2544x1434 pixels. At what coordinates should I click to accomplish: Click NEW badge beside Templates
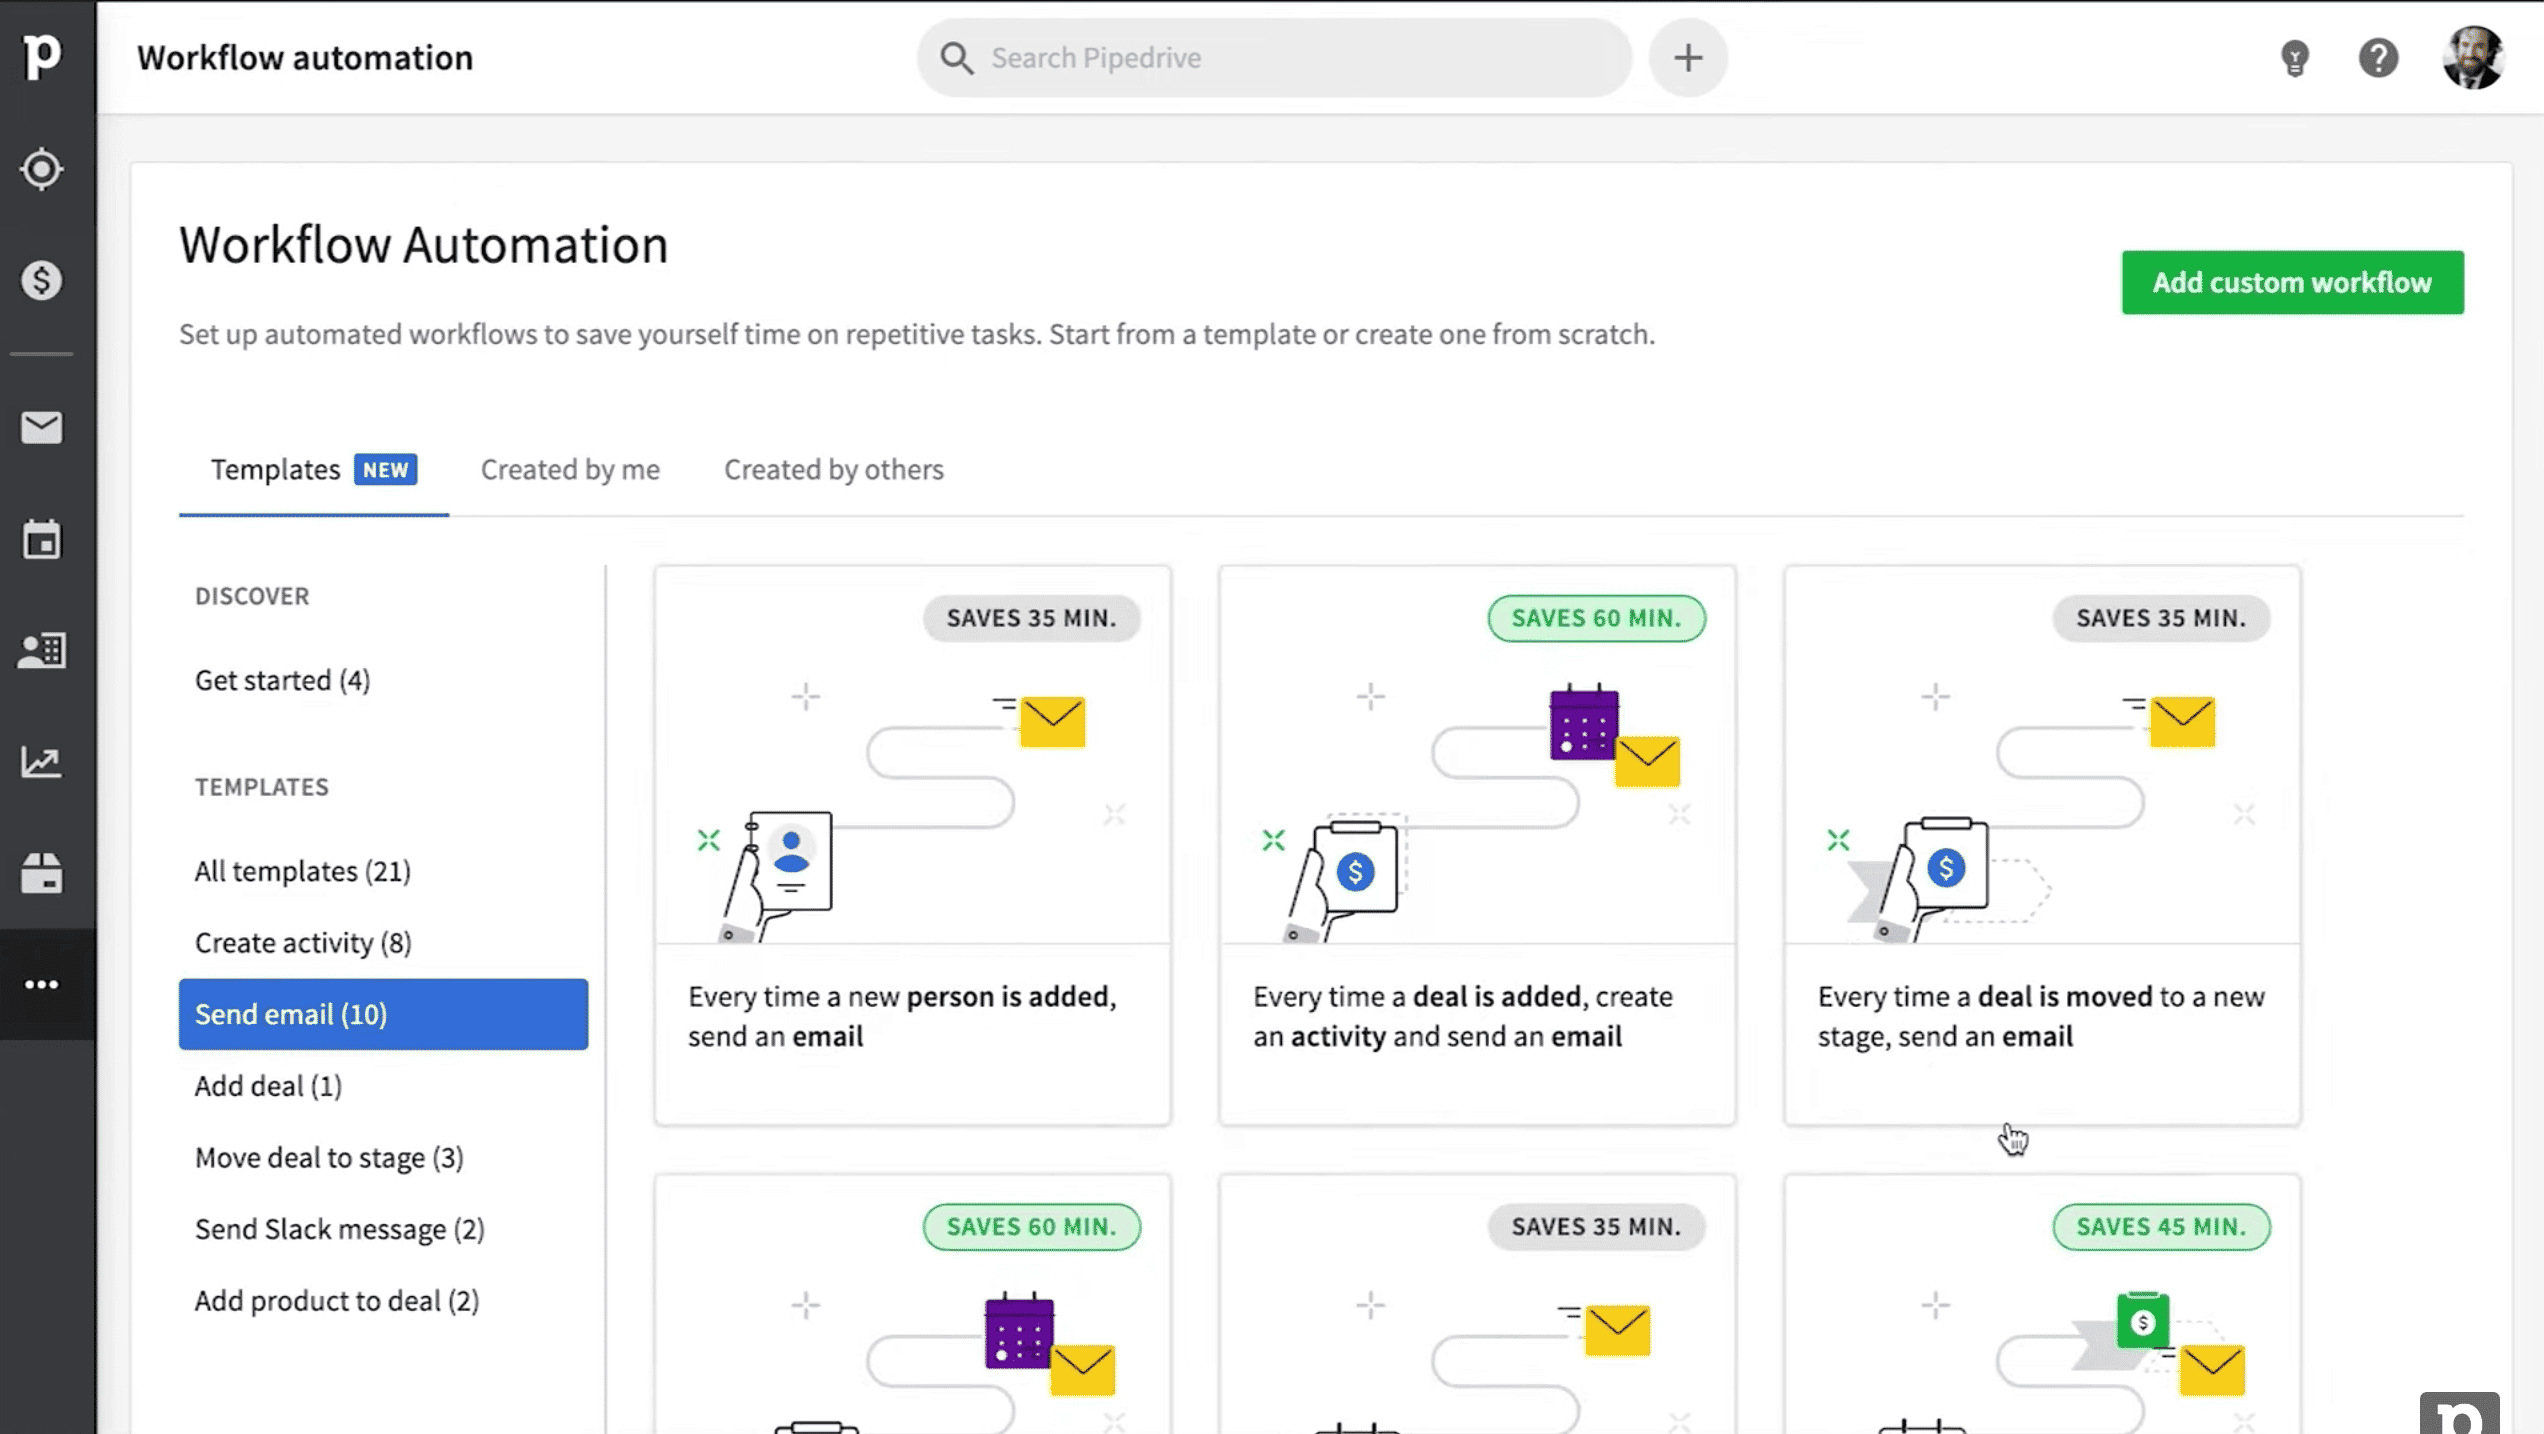coord(385,470)
